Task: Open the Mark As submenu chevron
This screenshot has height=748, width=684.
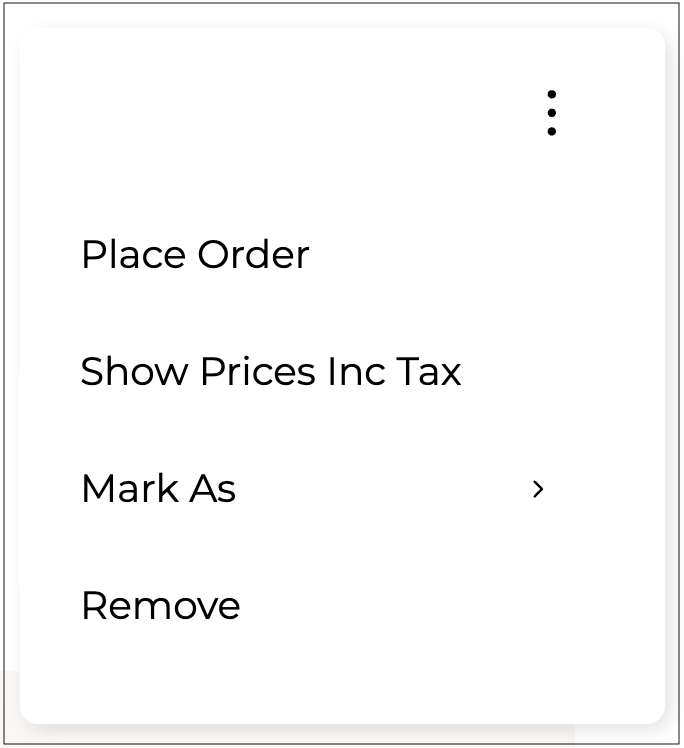Action: pyautogui.click(x=538, y=489)
